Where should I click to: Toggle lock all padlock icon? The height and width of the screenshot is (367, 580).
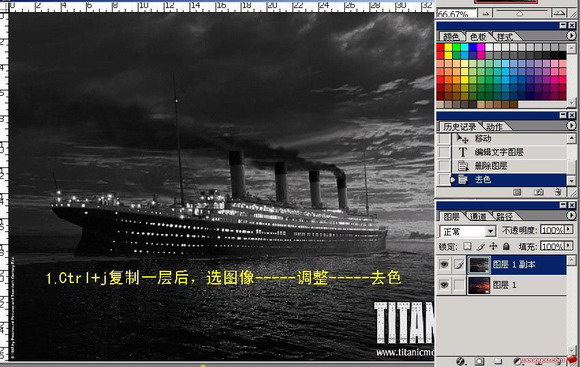[x=506, y=246]
